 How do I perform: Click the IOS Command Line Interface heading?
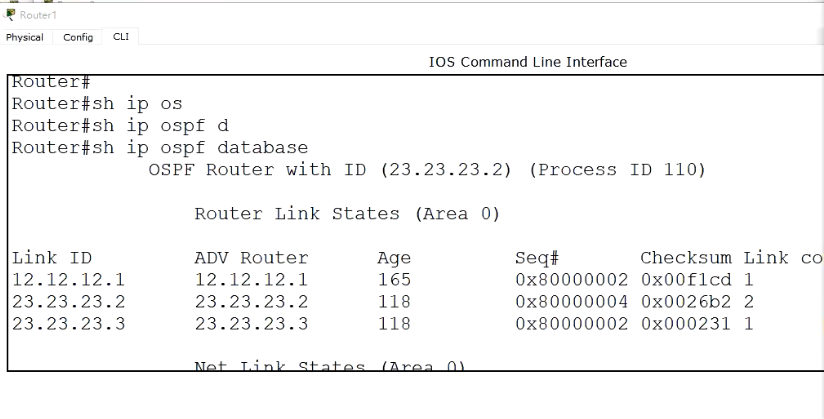tap(528, 62)
